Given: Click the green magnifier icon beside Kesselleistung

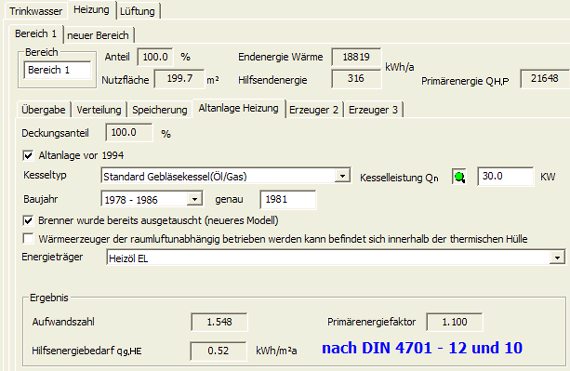Looking at the screenshot, I should (x=459, y=177).
